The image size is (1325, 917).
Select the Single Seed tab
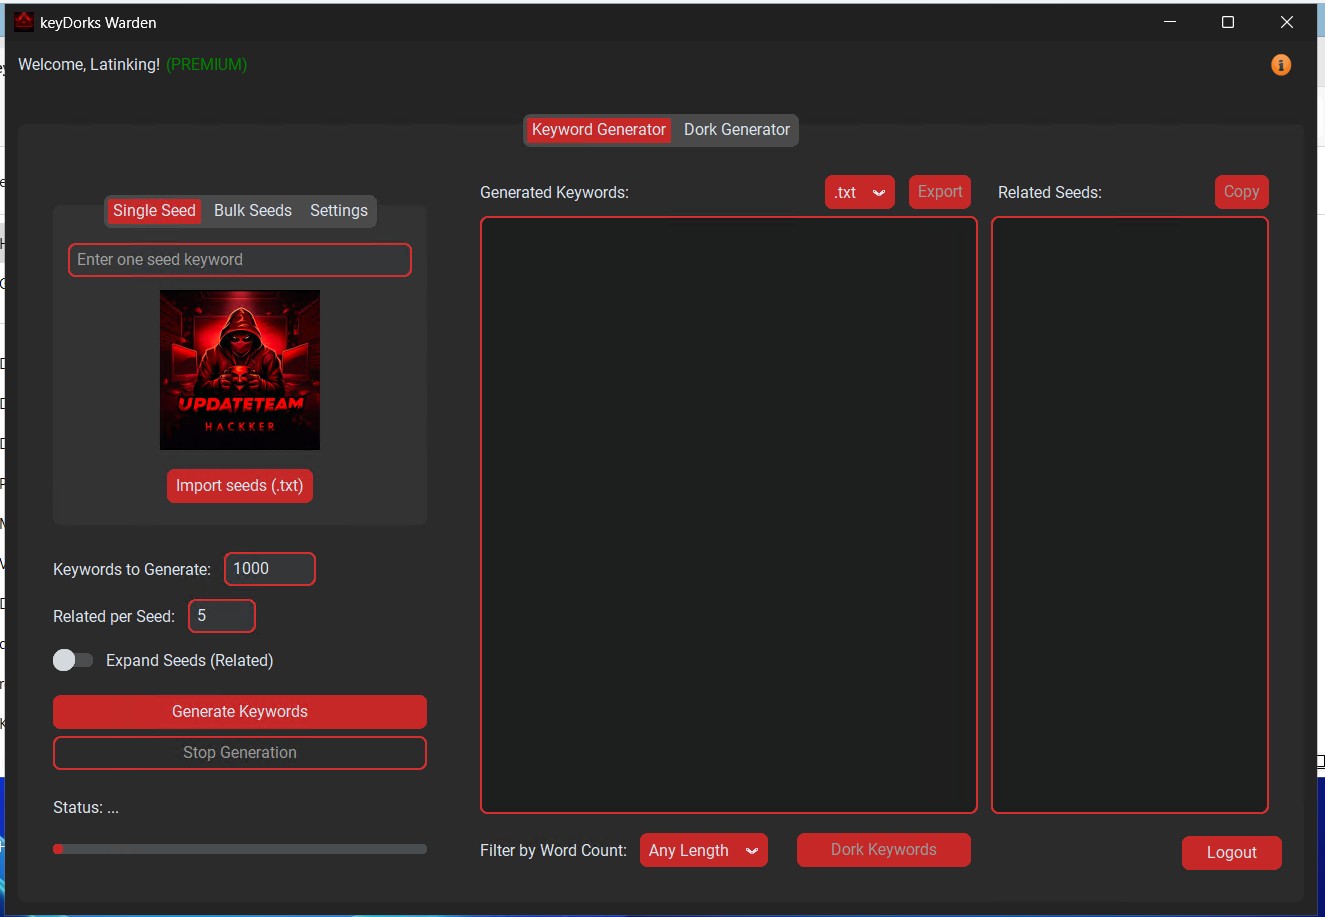154,211
